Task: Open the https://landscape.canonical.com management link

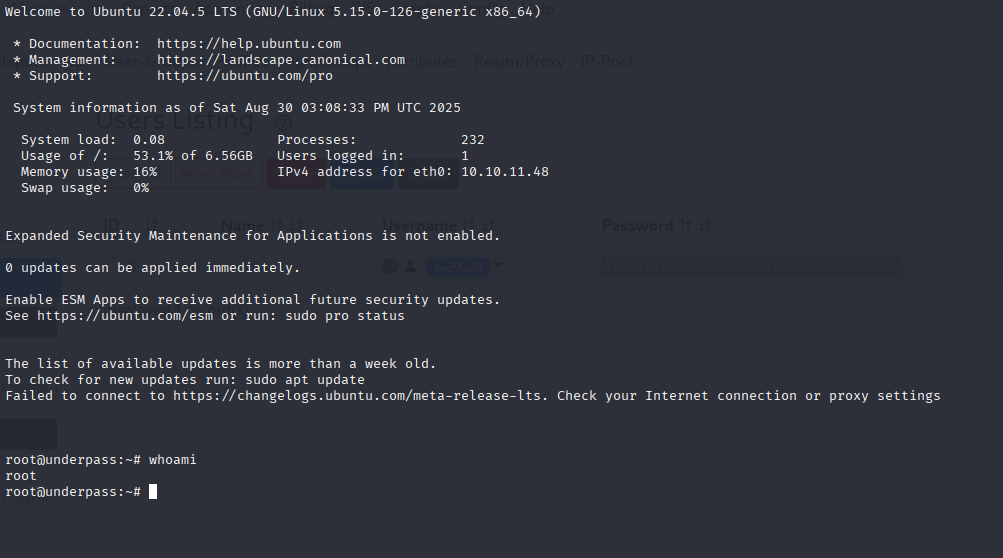Action: [281, 60]
